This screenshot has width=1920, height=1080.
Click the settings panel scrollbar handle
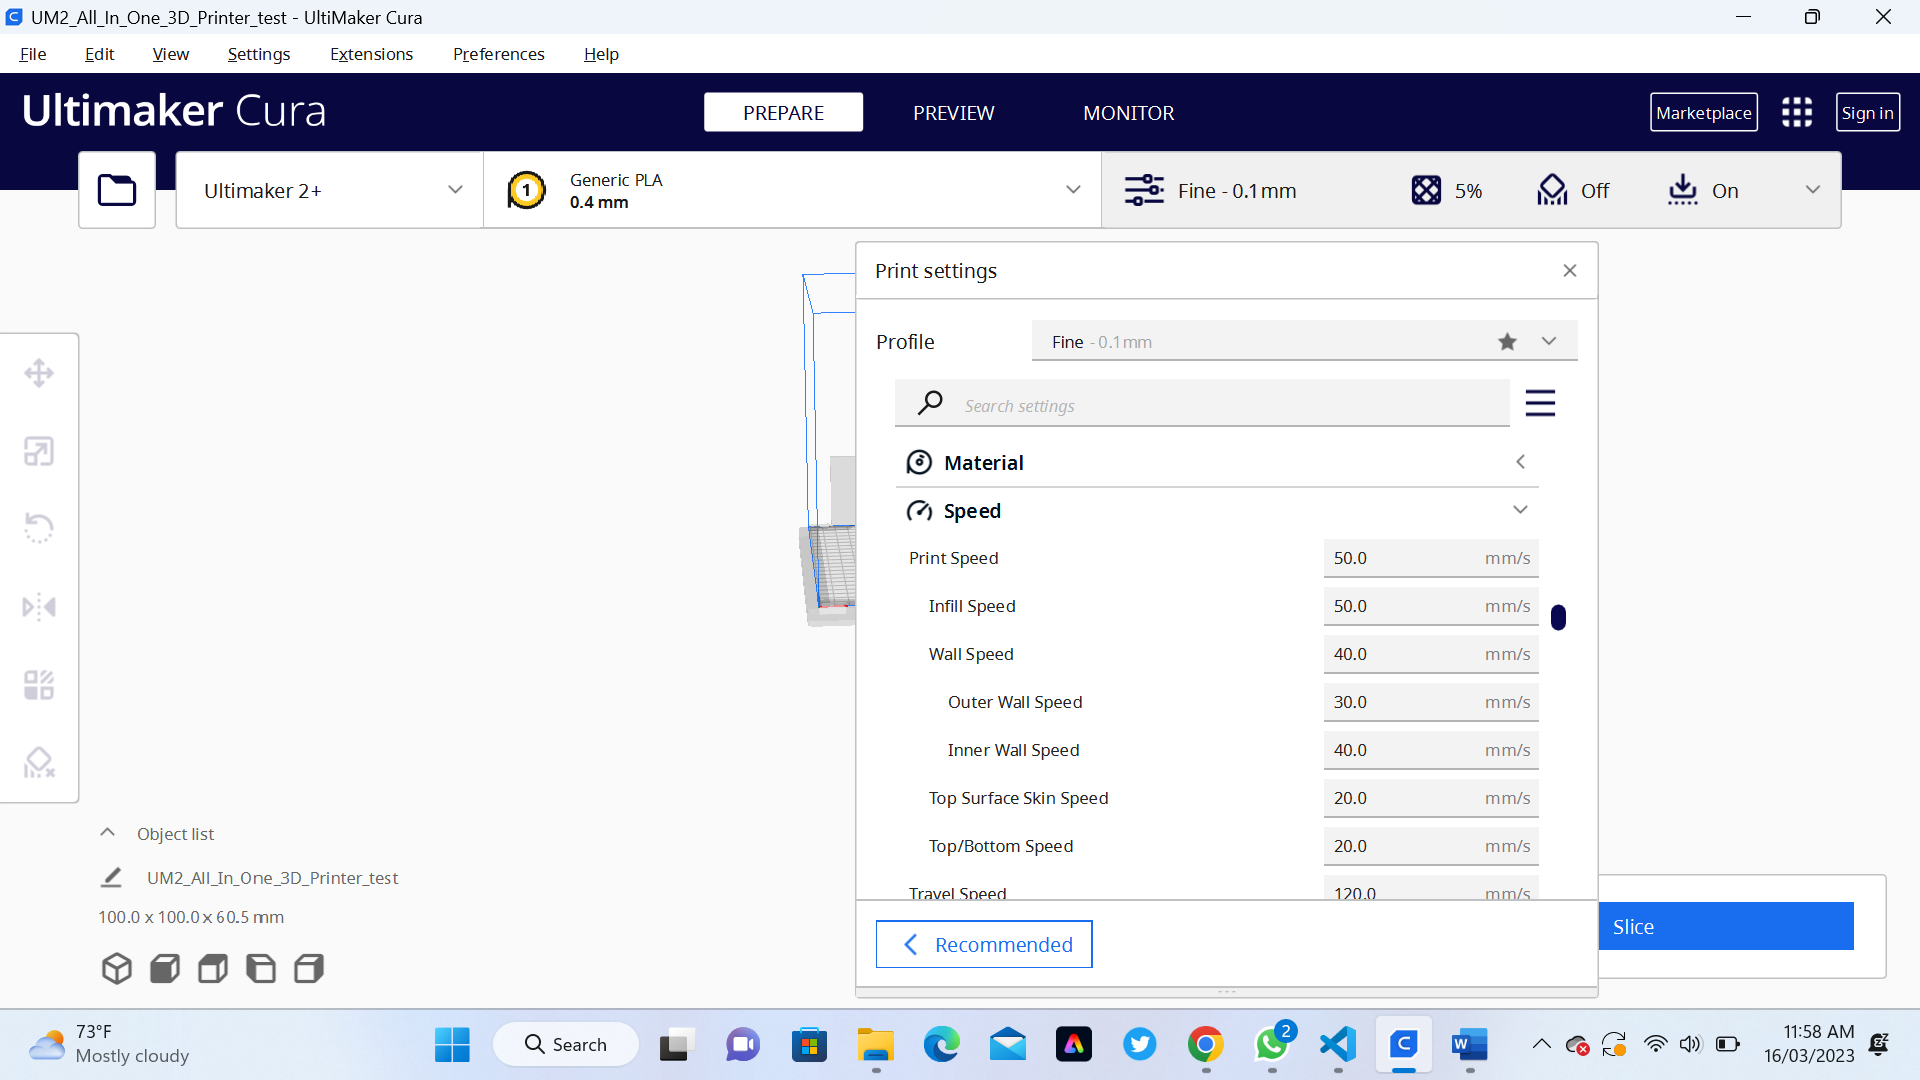pos(1558,617)
